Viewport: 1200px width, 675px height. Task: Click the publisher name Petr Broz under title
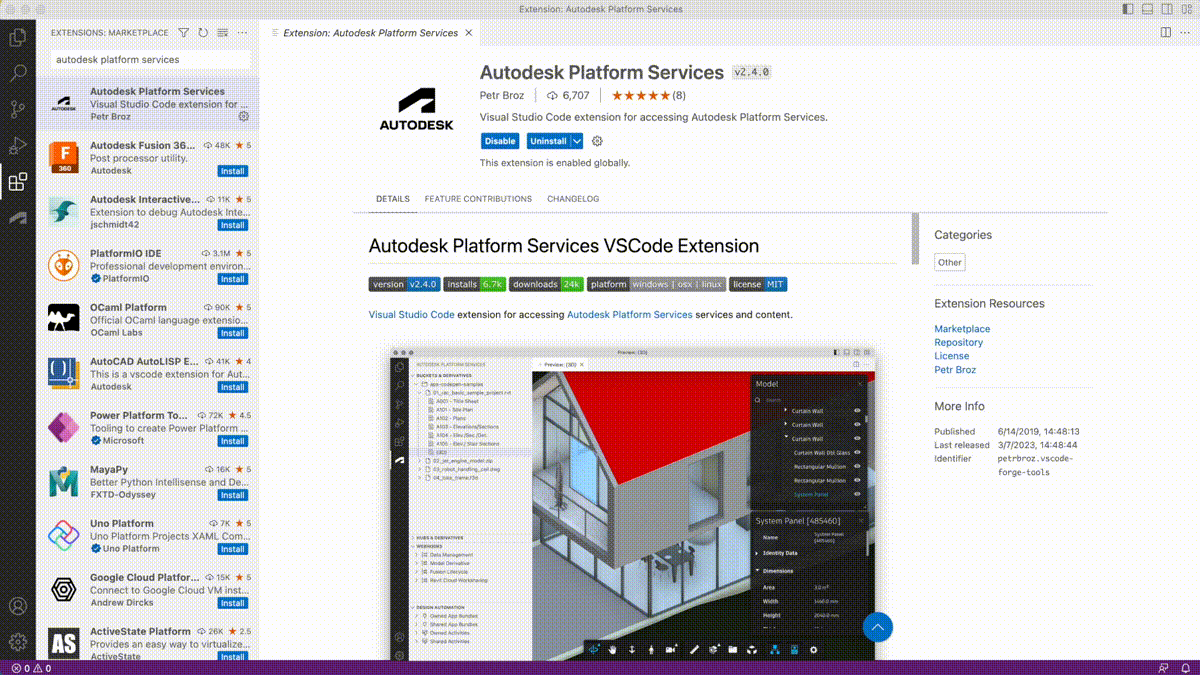coord(502,96)
